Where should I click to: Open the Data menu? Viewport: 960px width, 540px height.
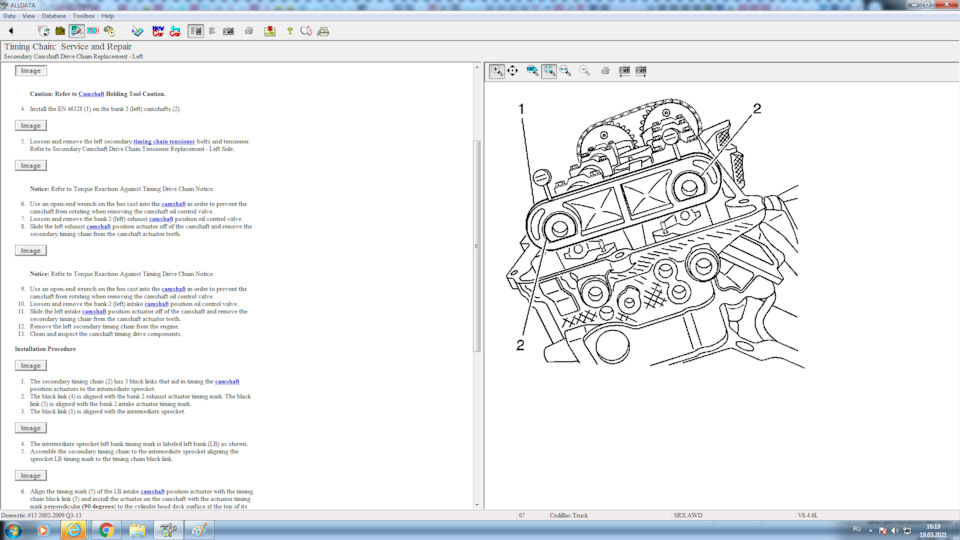[x=9, y=16]
